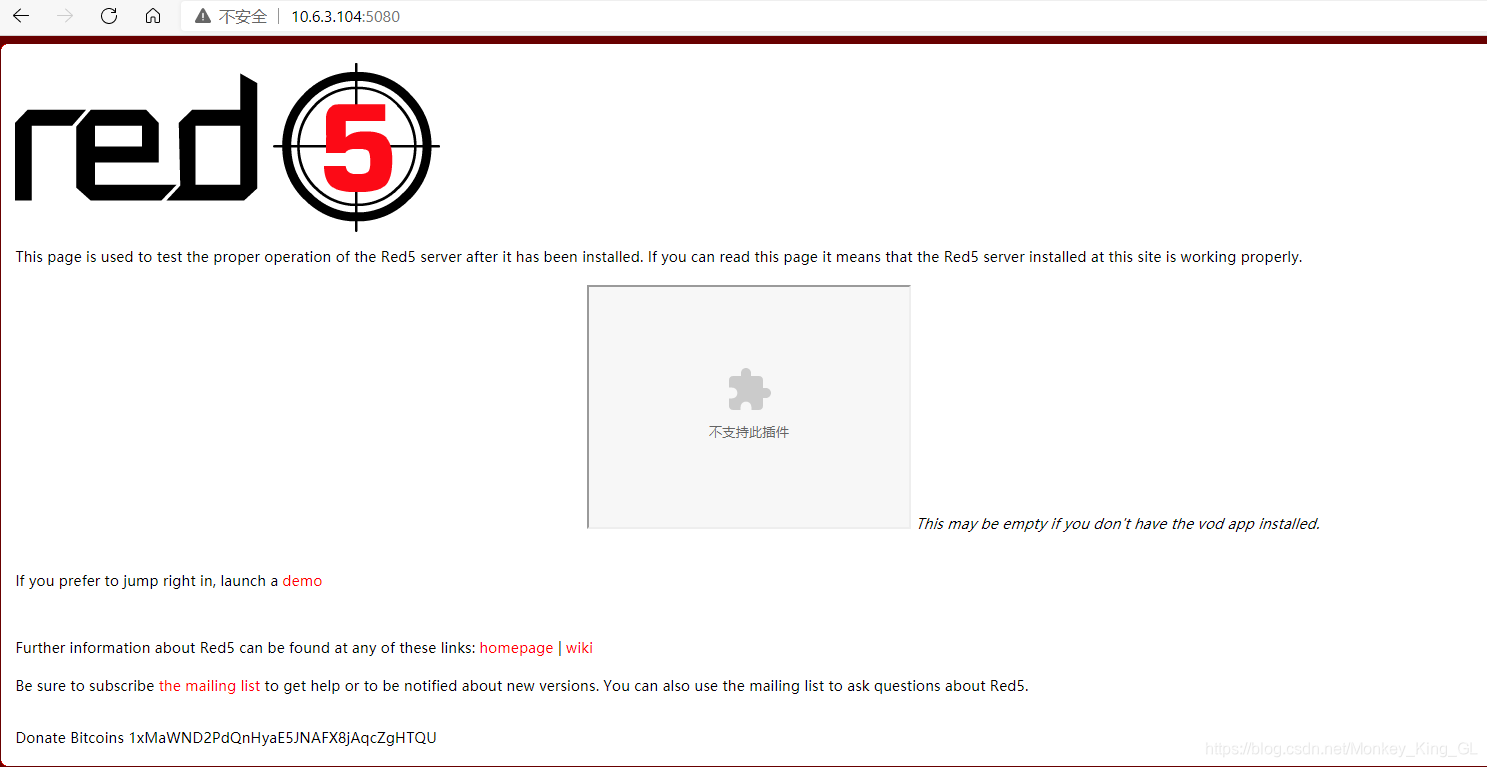The width and height of the screenshot is (1487, 767).
Task: Open the demo link
Action: coord(302,581)
